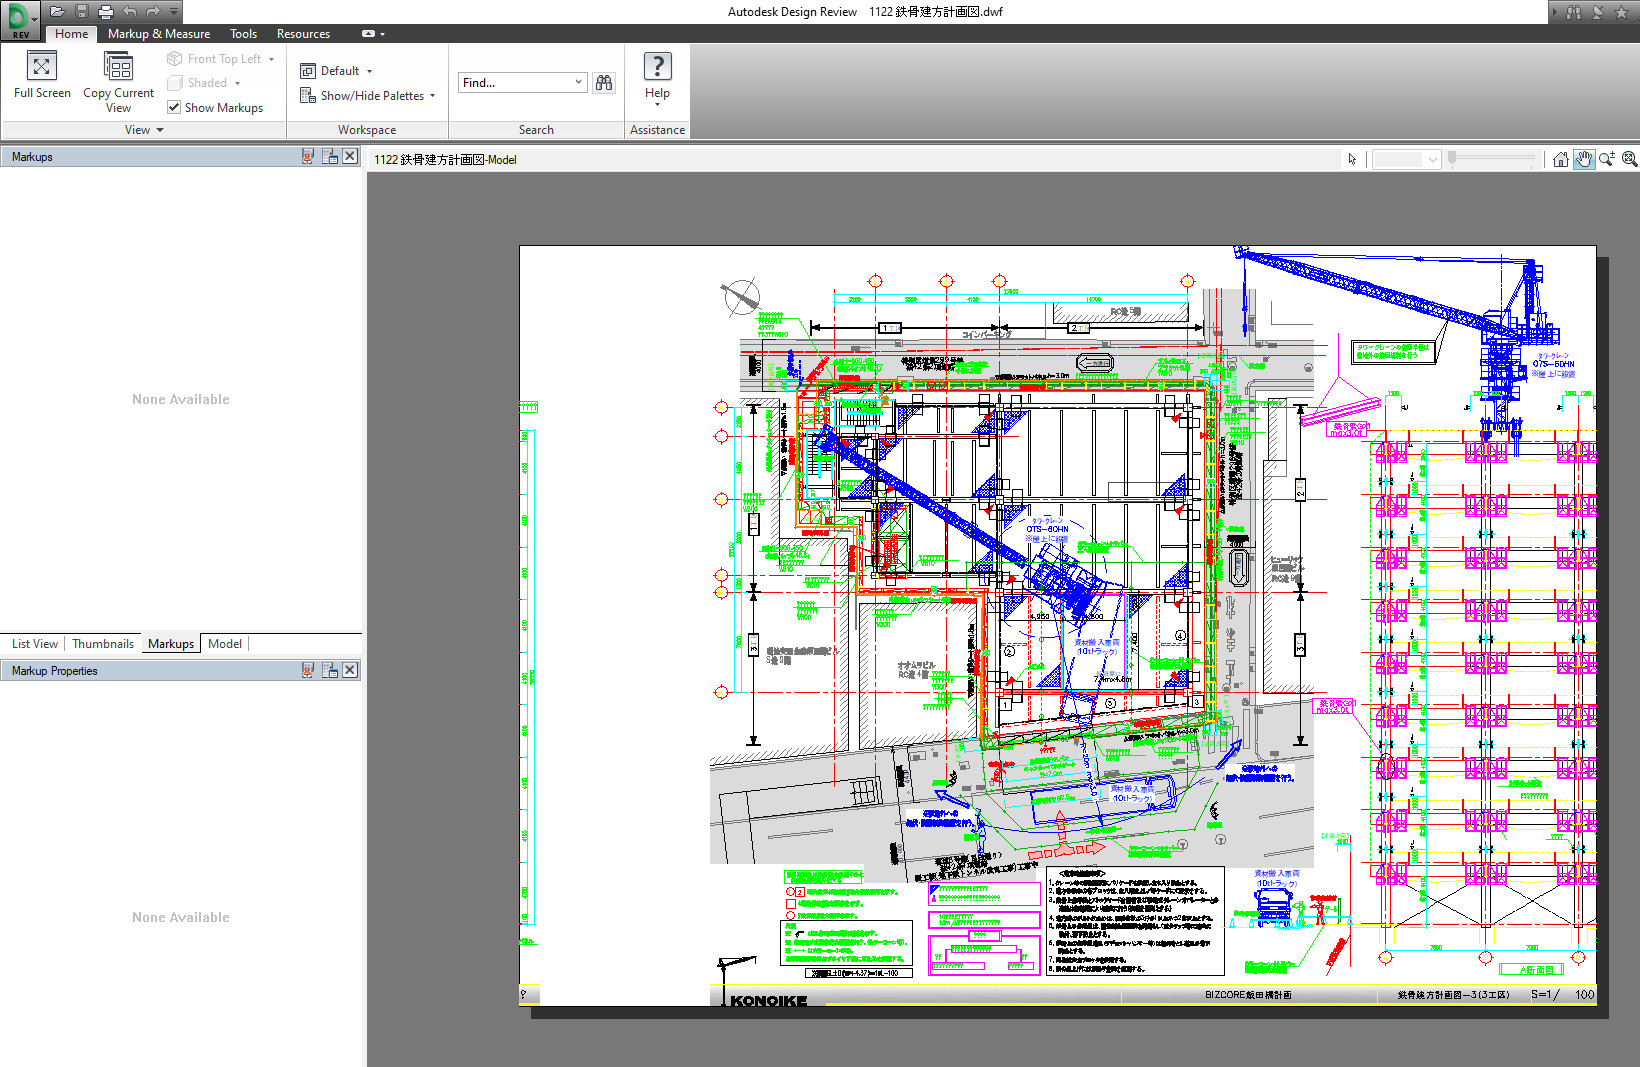Select the Pan hand tool

tap(1584, 159)
